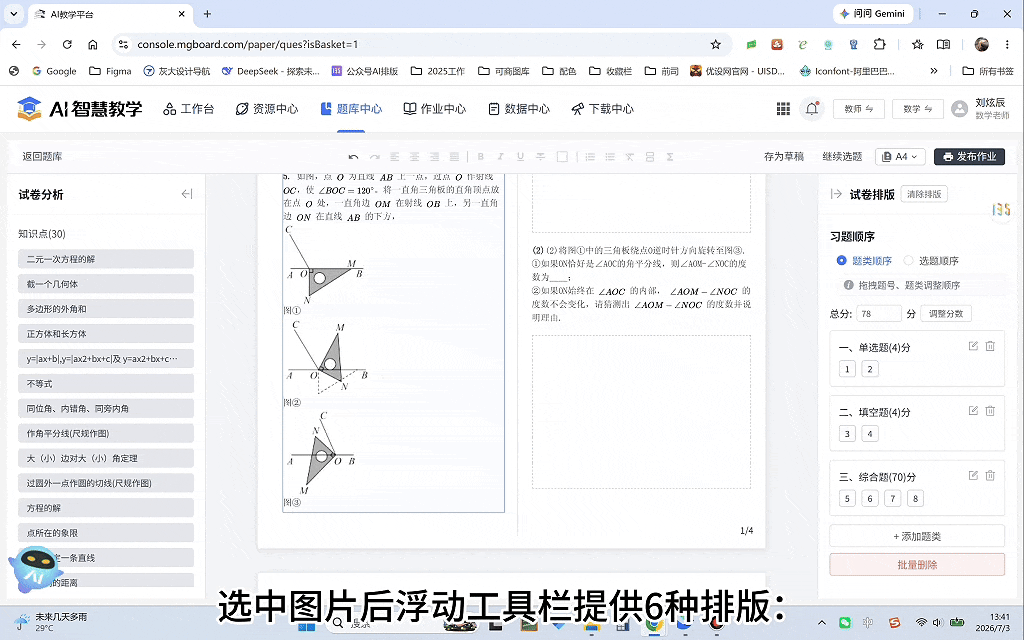
Task: Edit the 综合题 section
Action: click(973, 475)
